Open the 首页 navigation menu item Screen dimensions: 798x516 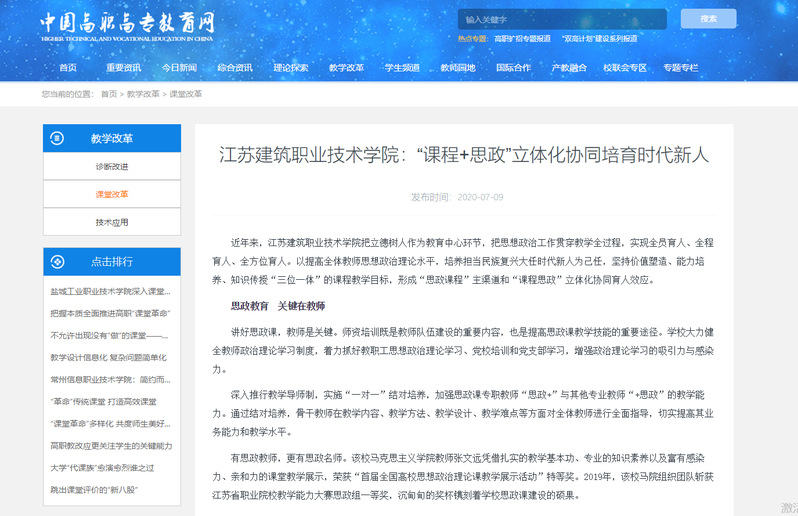(x=67, y=68)
